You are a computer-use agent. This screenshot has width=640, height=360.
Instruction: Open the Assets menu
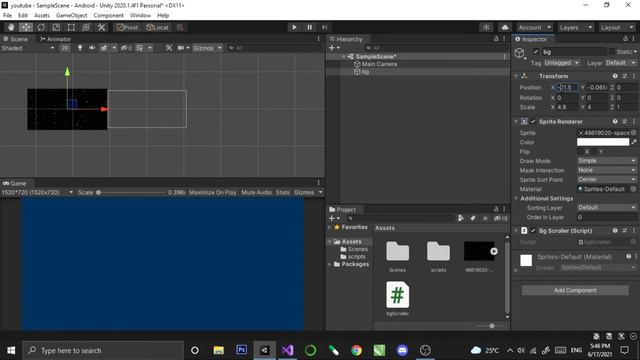pos(42,16)
